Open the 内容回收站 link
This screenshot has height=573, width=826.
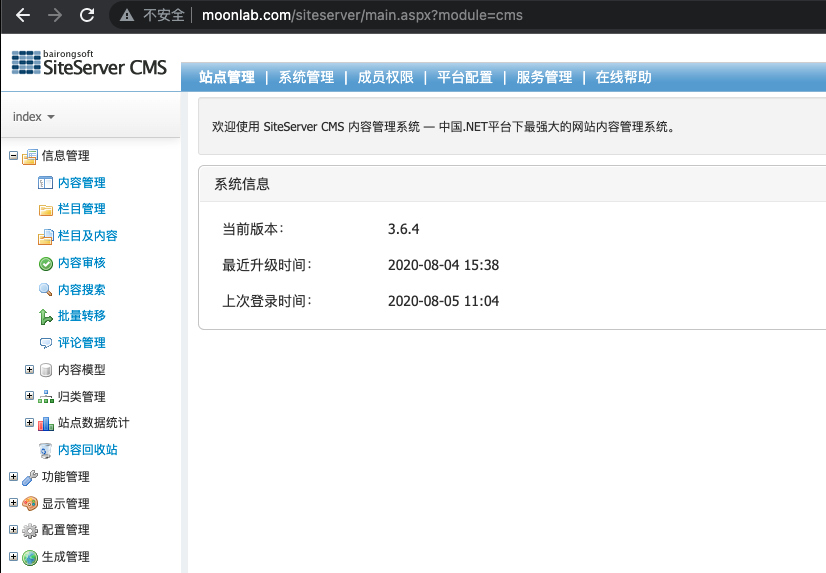pos(87,450)
